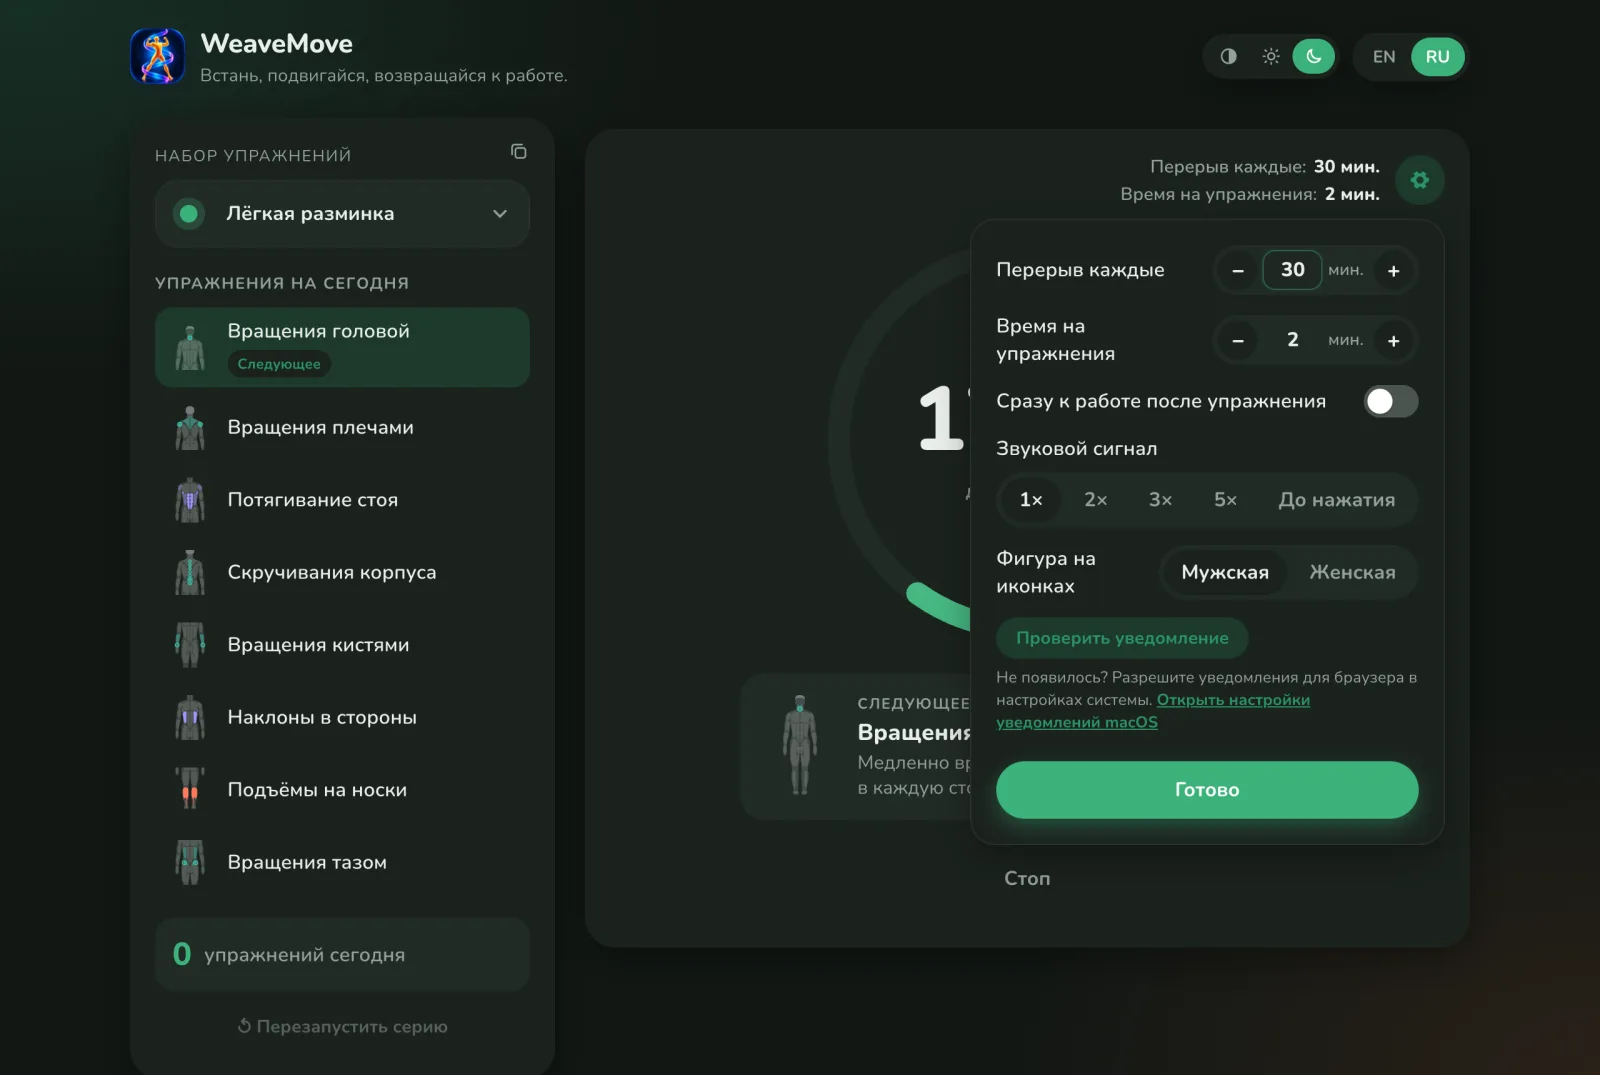The width and height of the screenshot is (1600, 1075).
Task: Click the Наклоны в стороны body figure icon
Action: [190, 717]
